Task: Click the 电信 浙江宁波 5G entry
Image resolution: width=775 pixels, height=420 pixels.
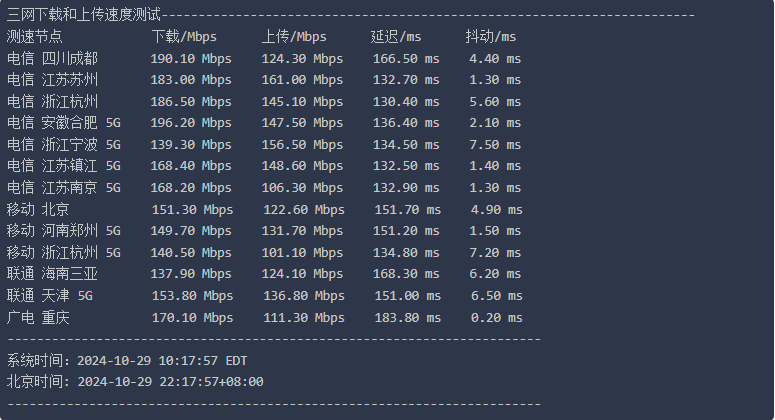Action: [64, 144]
